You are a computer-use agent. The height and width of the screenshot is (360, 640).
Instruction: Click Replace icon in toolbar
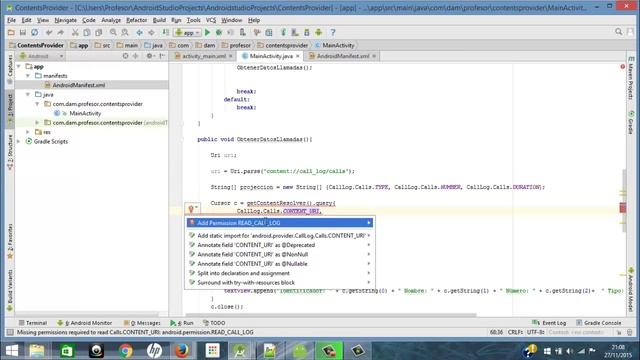tap(125, 32)
